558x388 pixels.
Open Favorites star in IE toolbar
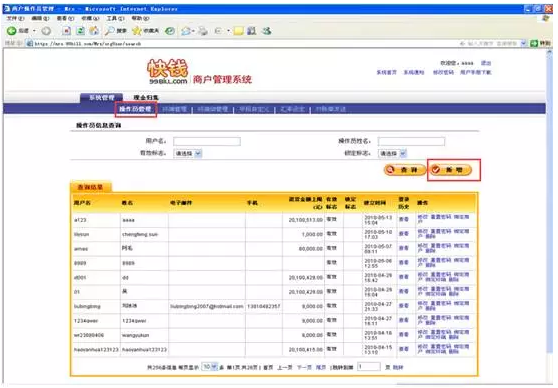pyautogui.click(x=137, y=31)
